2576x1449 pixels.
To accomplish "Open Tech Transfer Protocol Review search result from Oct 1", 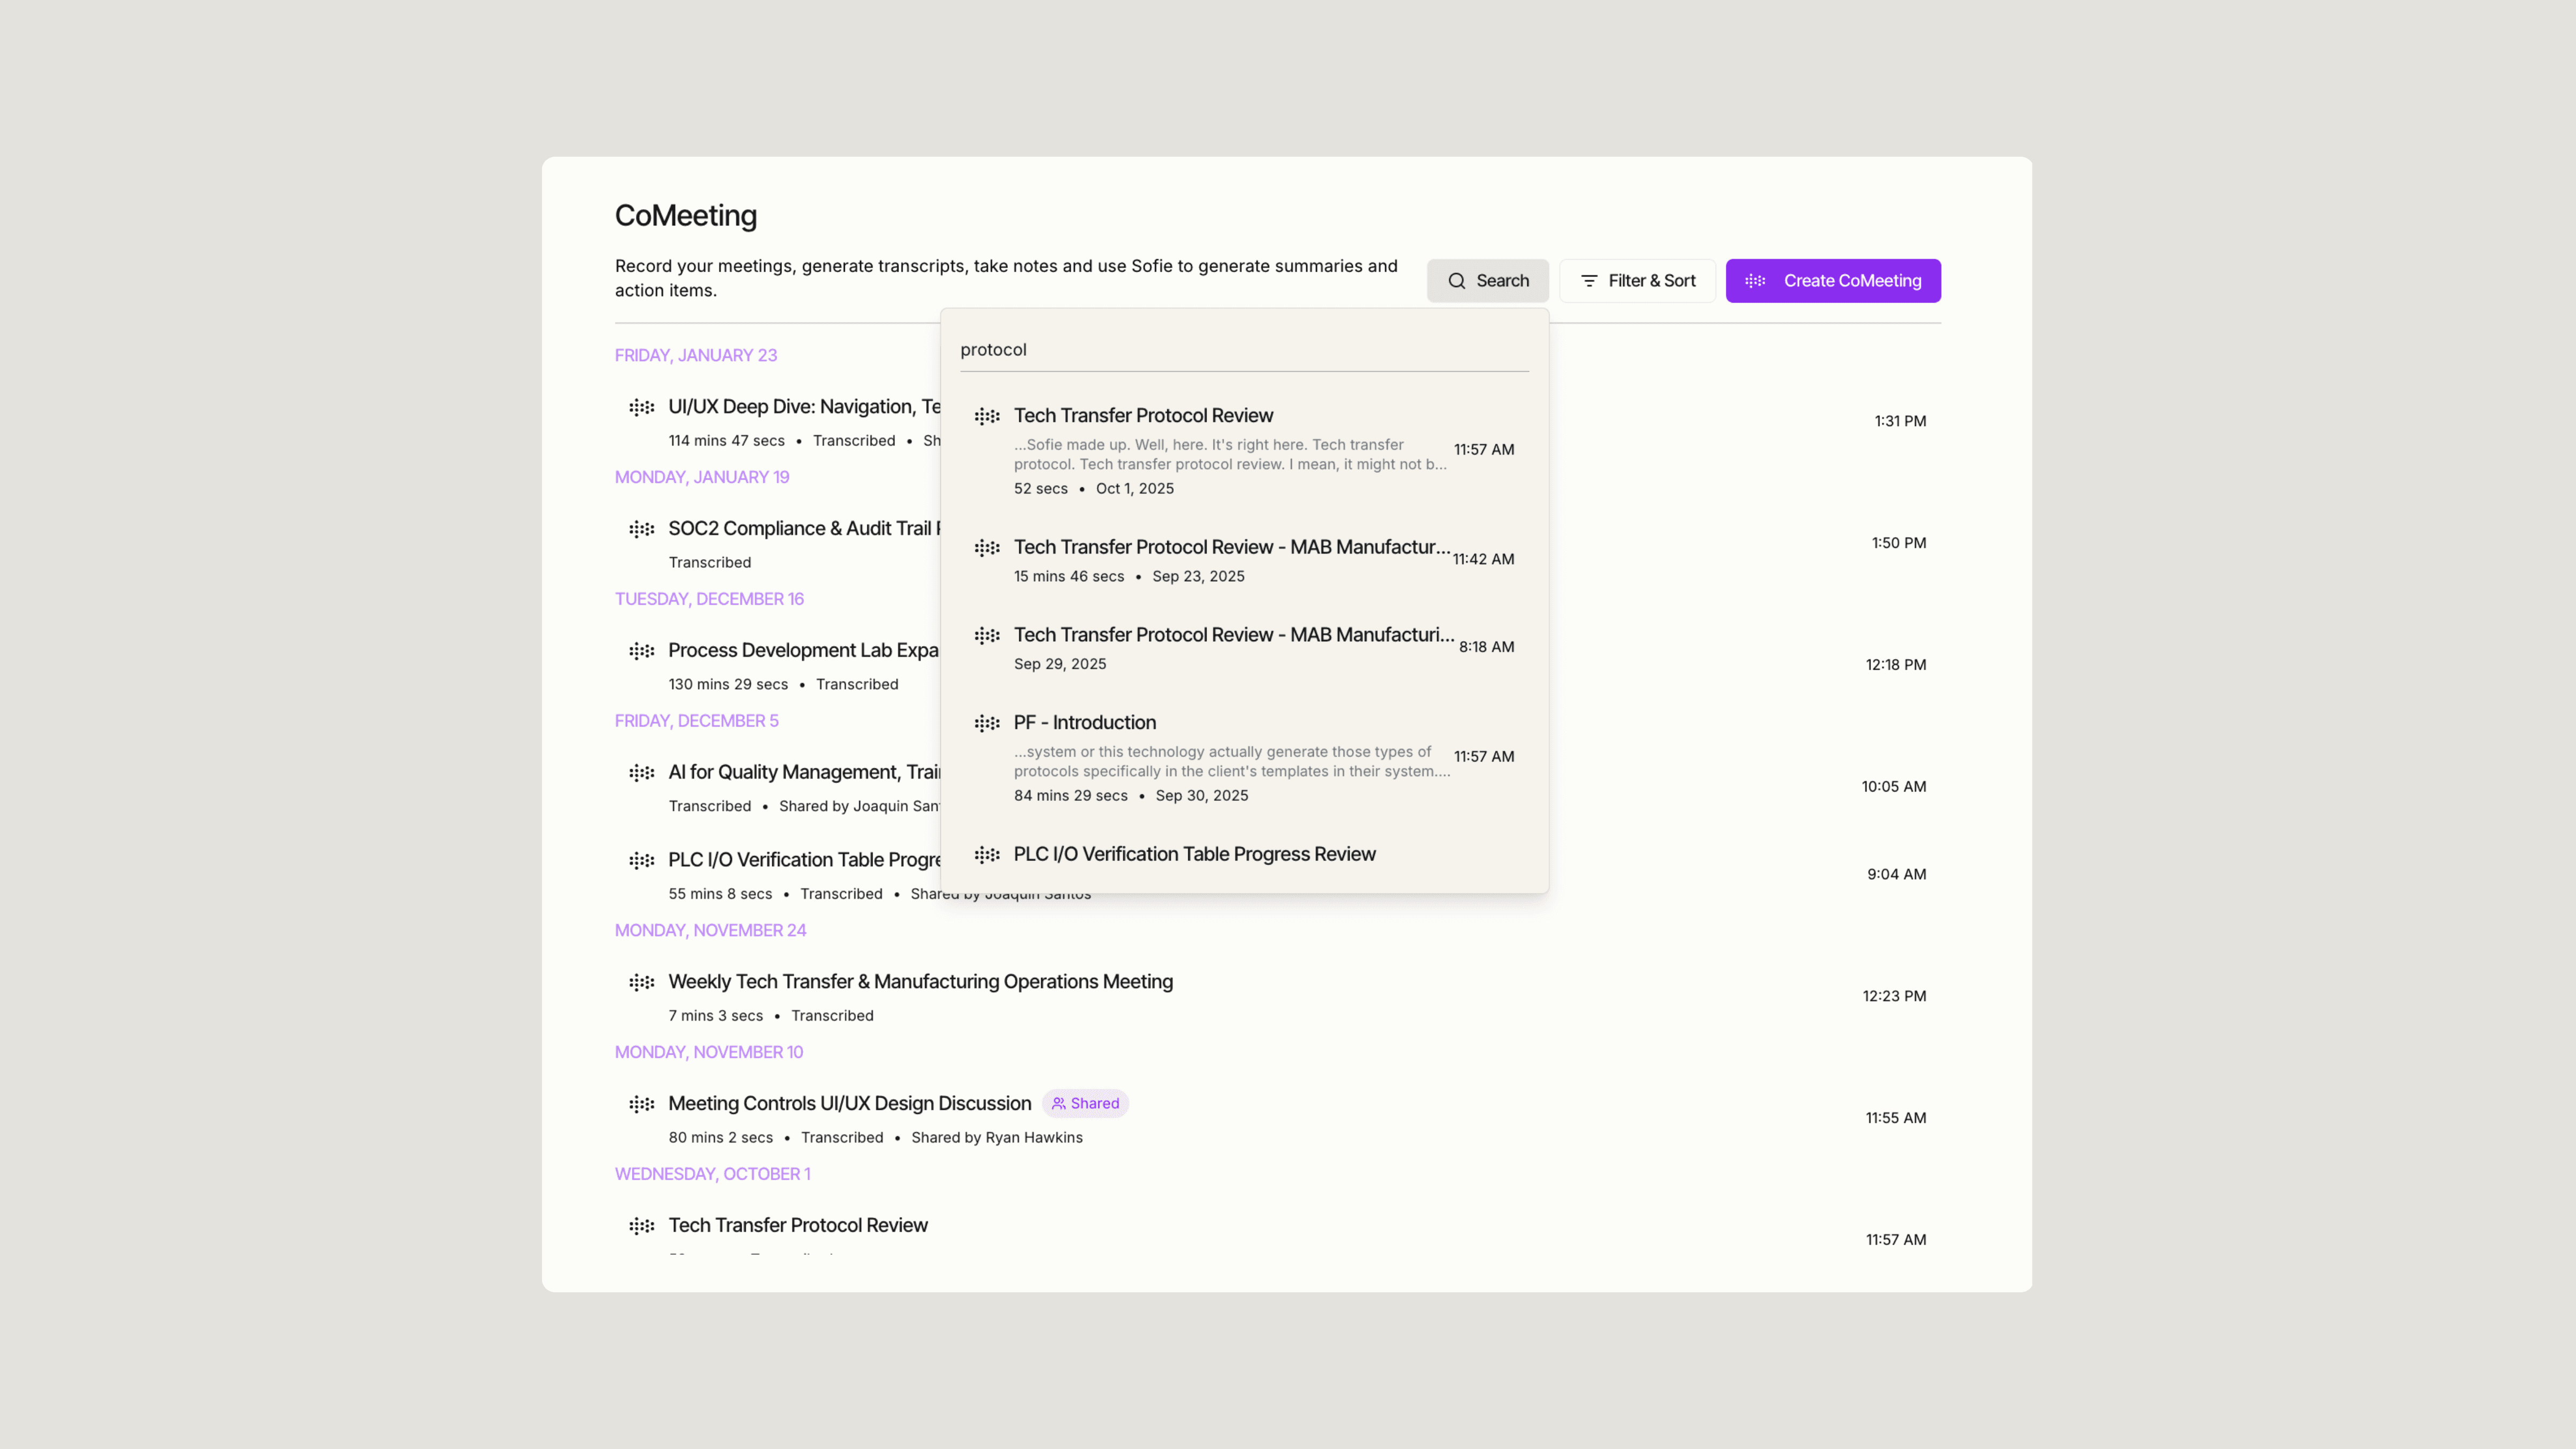I will point(1143,416).
